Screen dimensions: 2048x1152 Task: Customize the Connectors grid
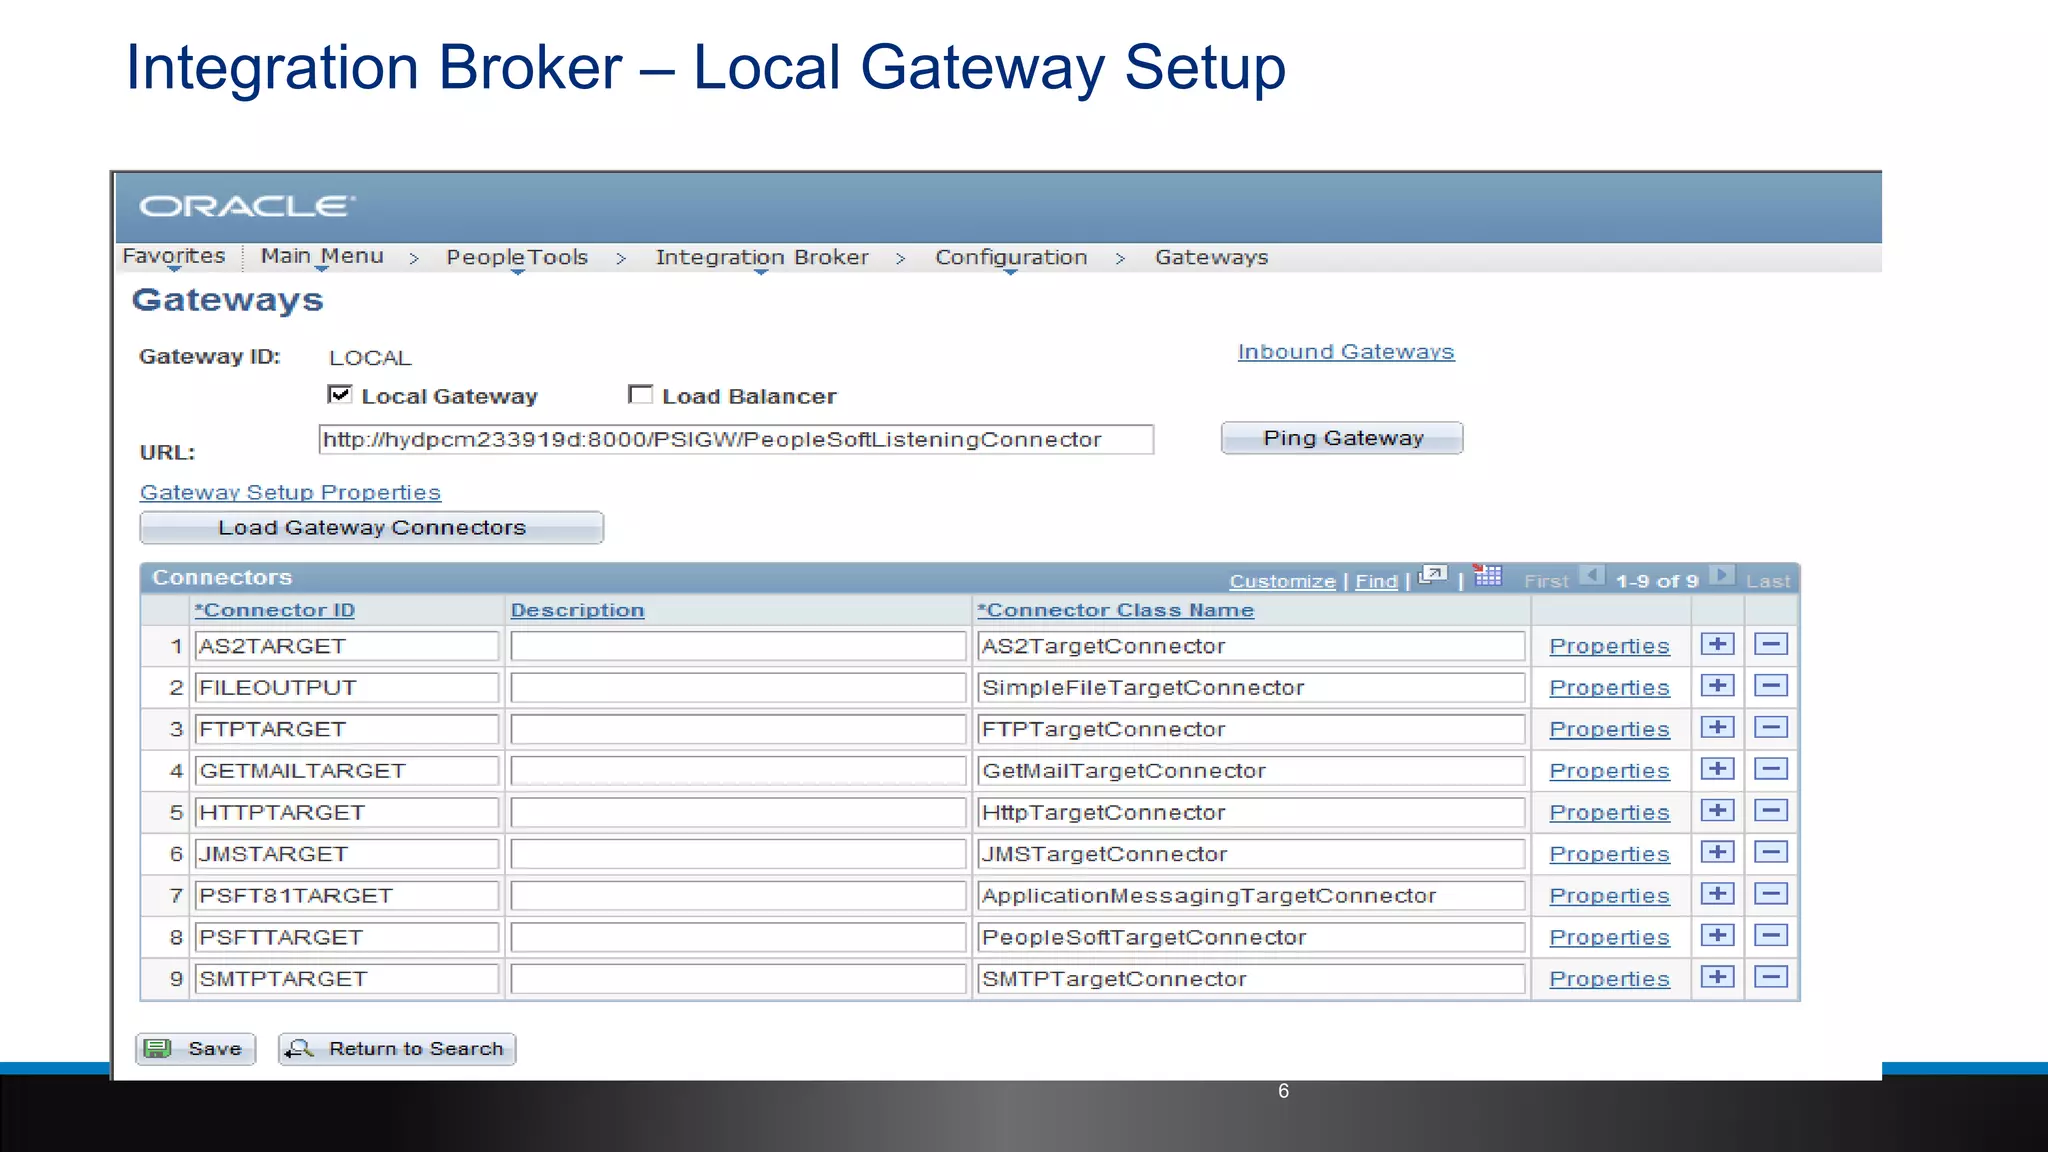1282,581
